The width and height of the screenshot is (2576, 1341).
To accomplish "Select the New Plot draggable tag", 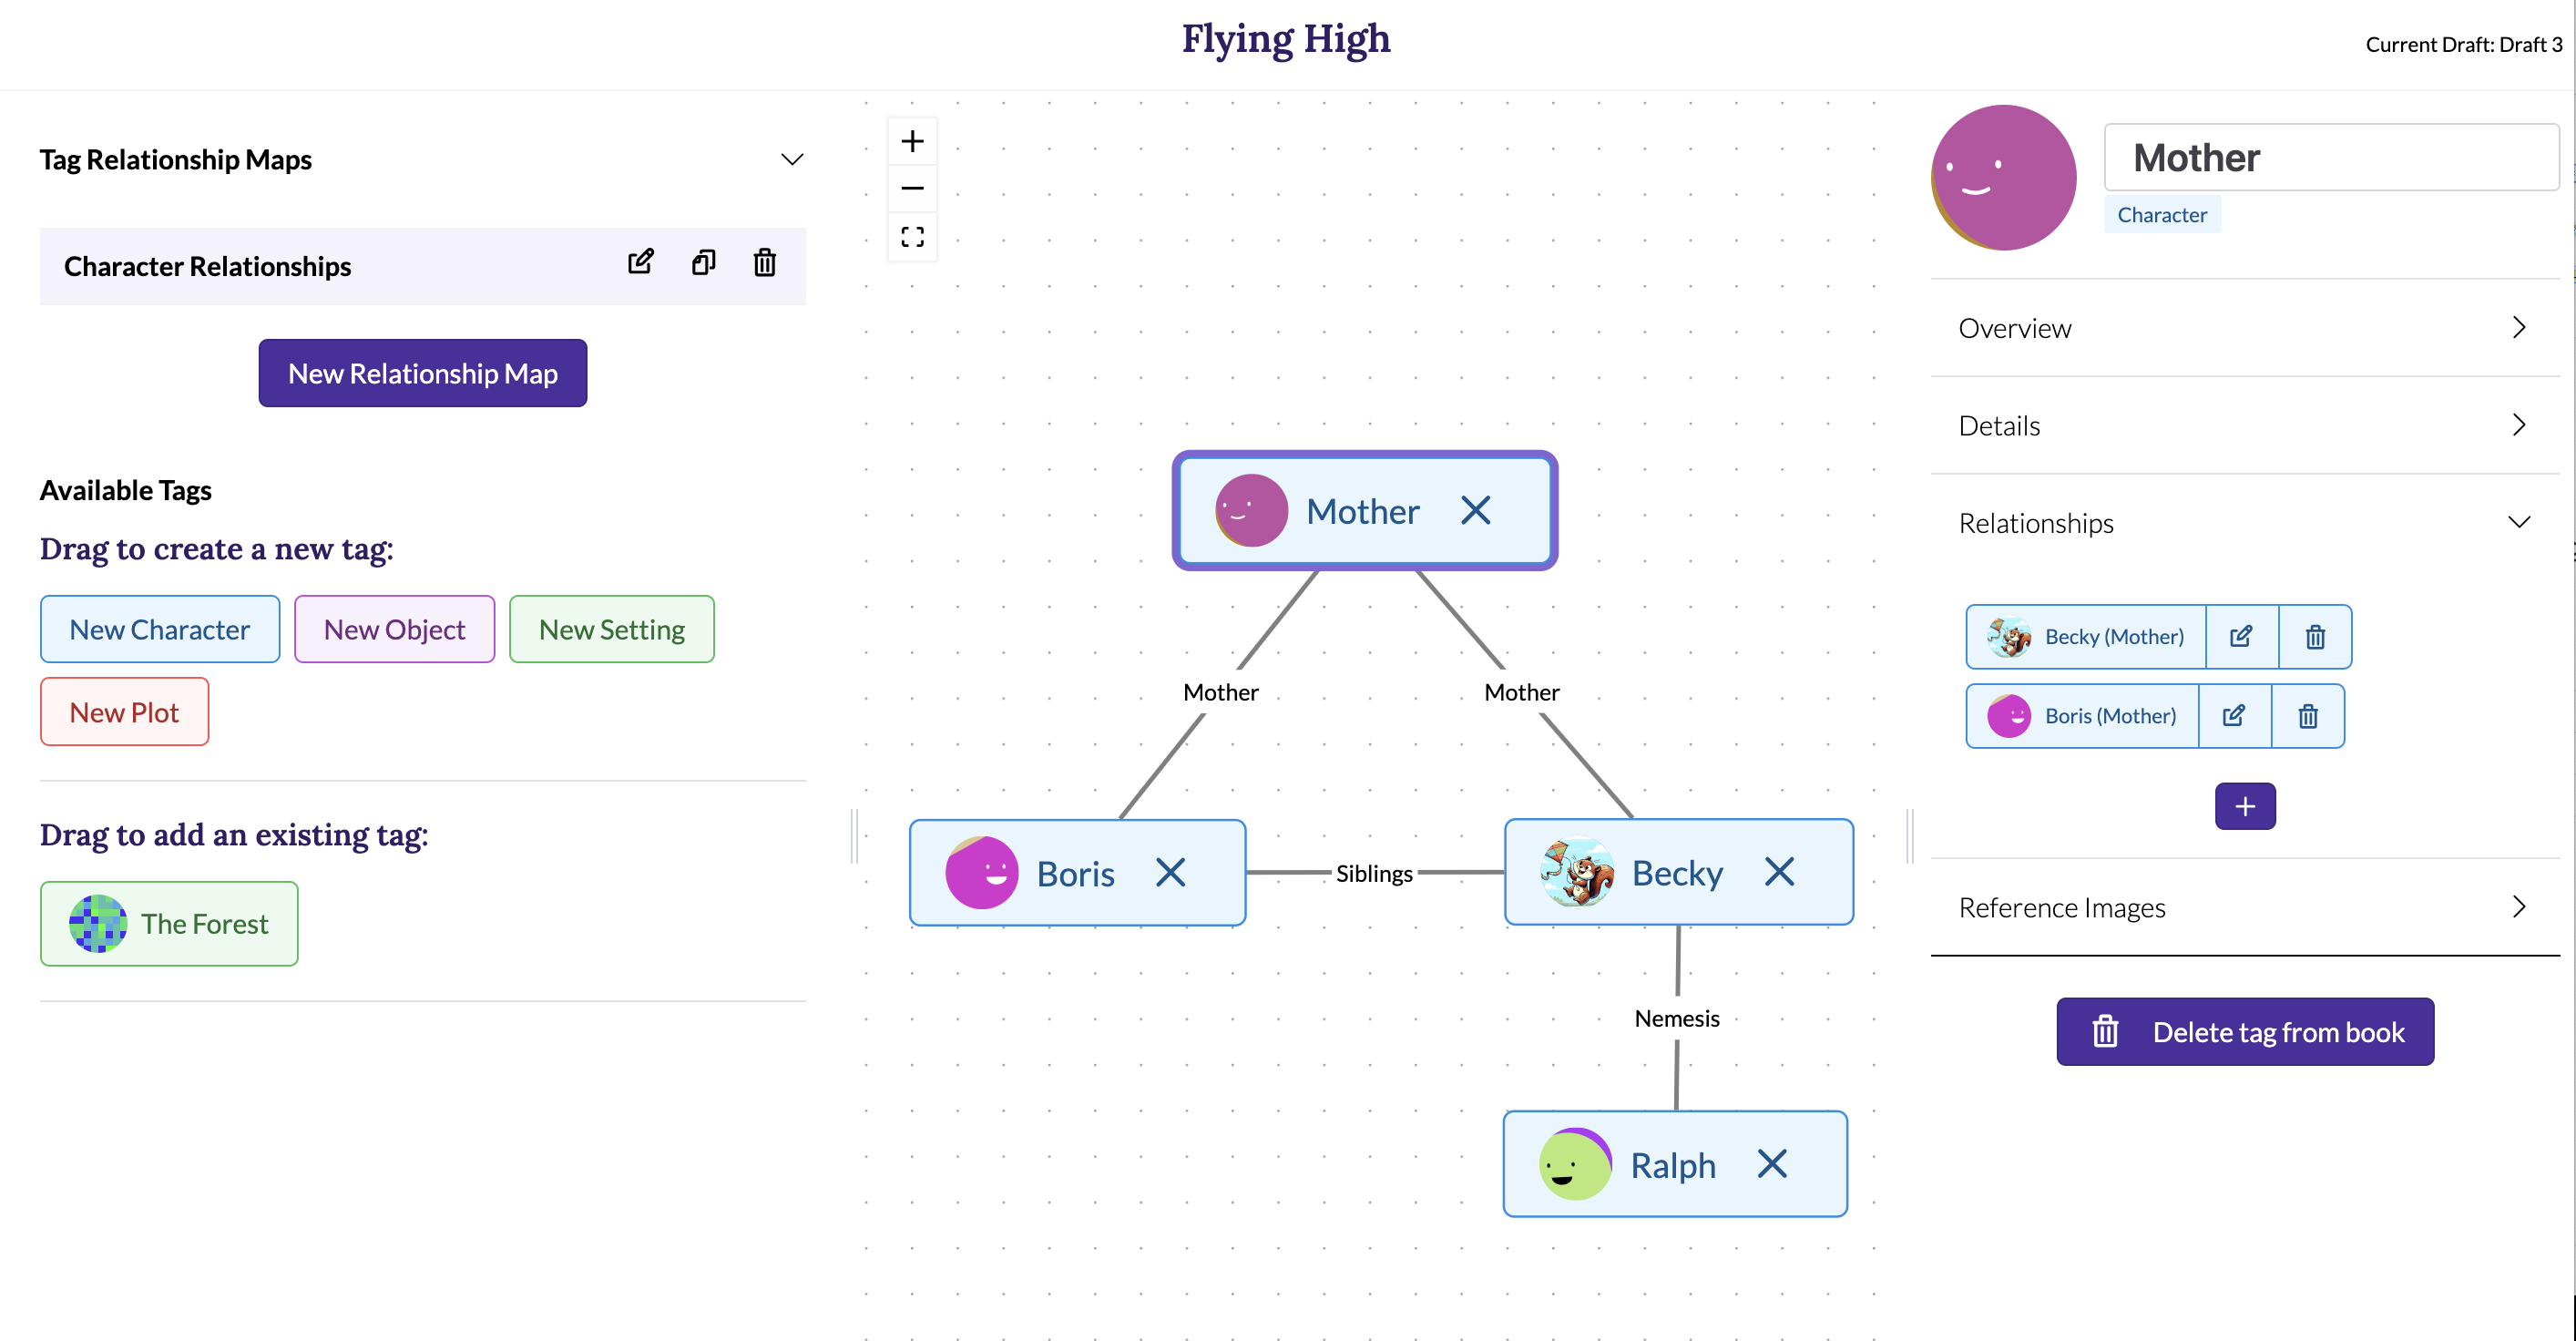I will tap(125, 711).
